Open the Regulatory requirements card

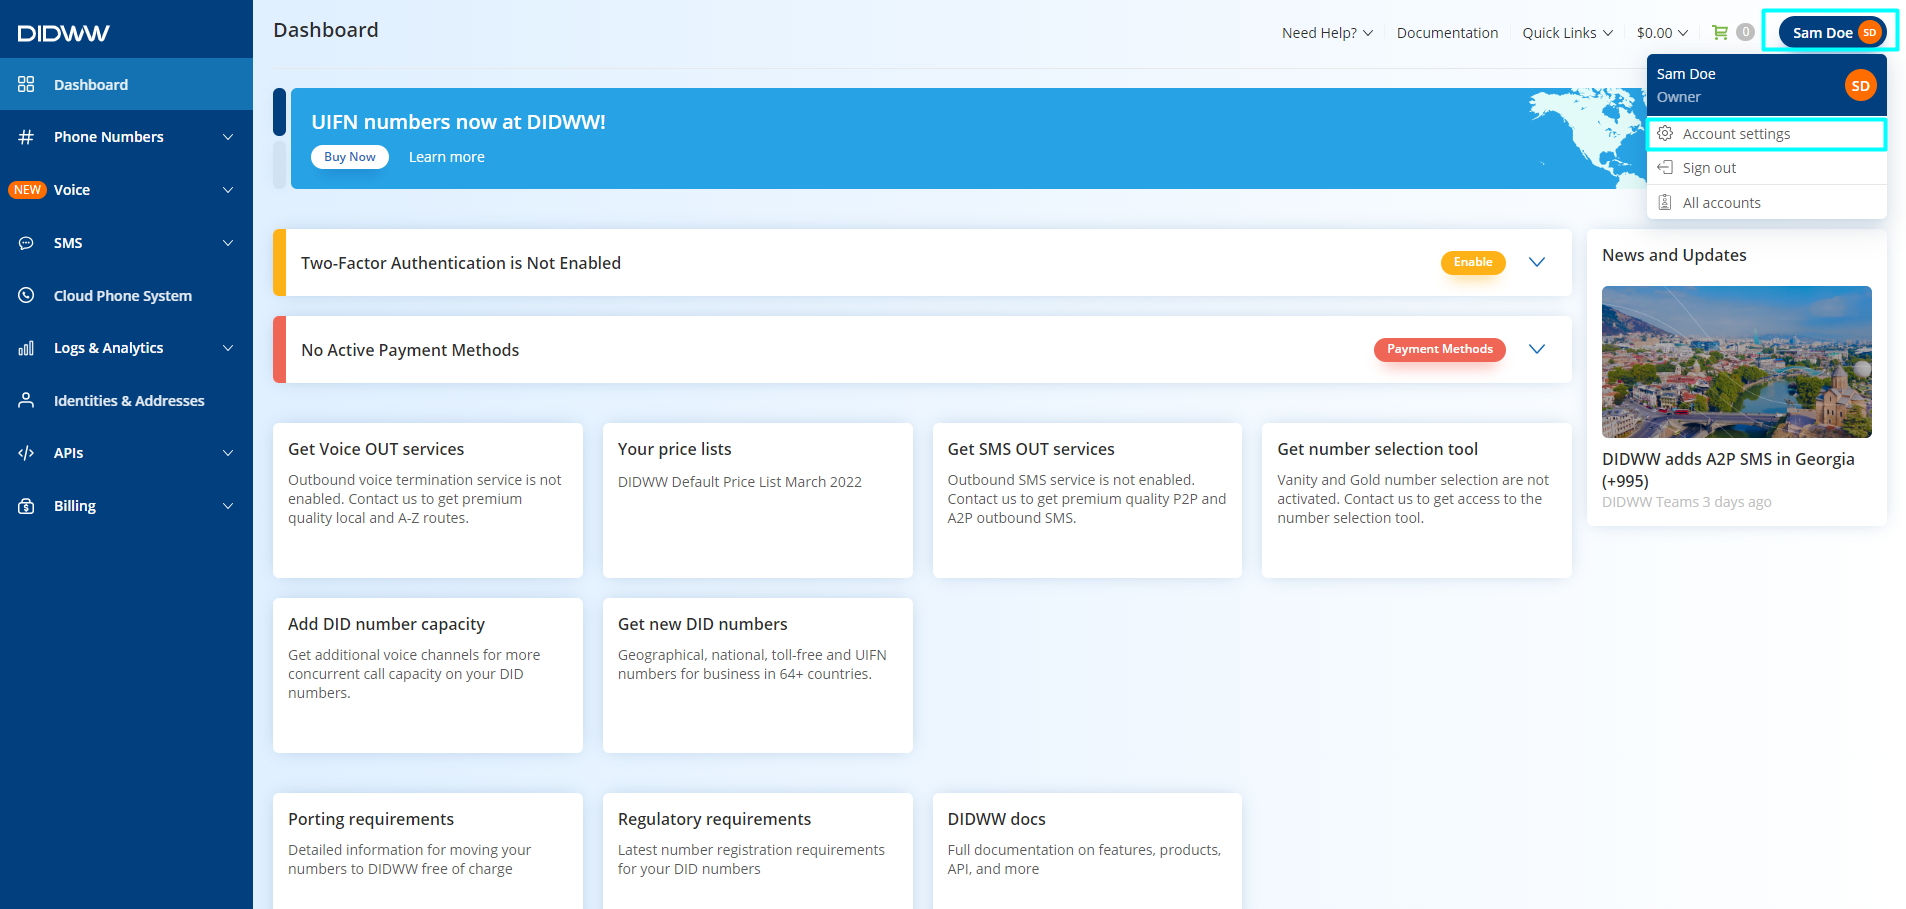pyautogui.click(x=758, y=851)
